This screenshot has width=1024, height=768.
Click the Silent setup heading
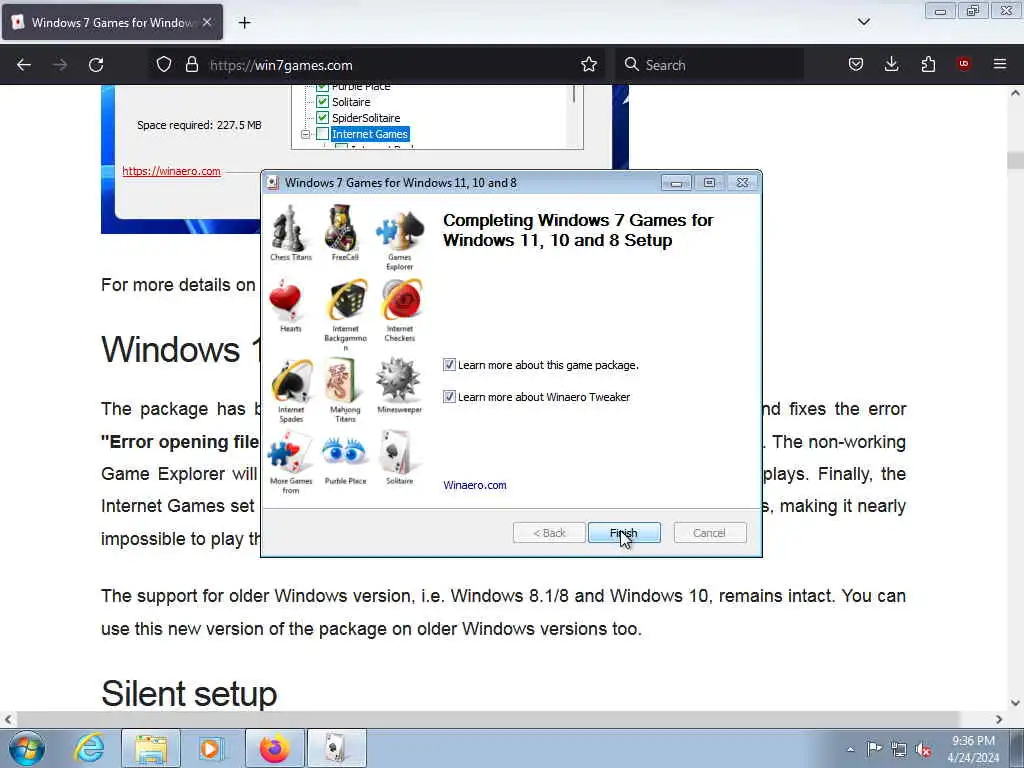(189, 693)
